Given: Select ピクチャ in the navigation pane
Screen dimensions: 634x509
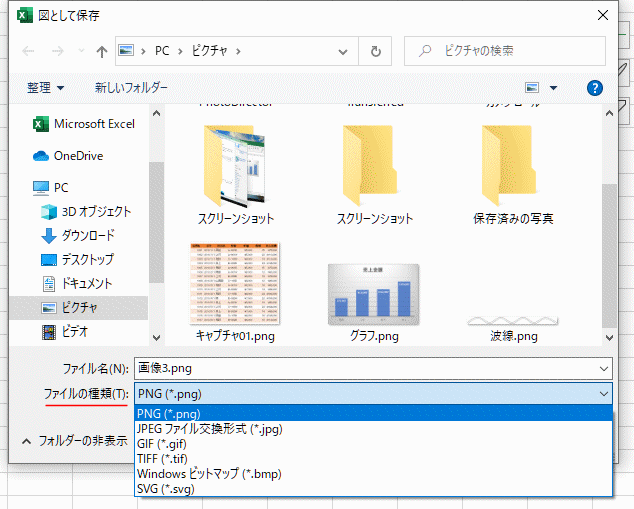Looking at the screenshot, I should point(78,308).
